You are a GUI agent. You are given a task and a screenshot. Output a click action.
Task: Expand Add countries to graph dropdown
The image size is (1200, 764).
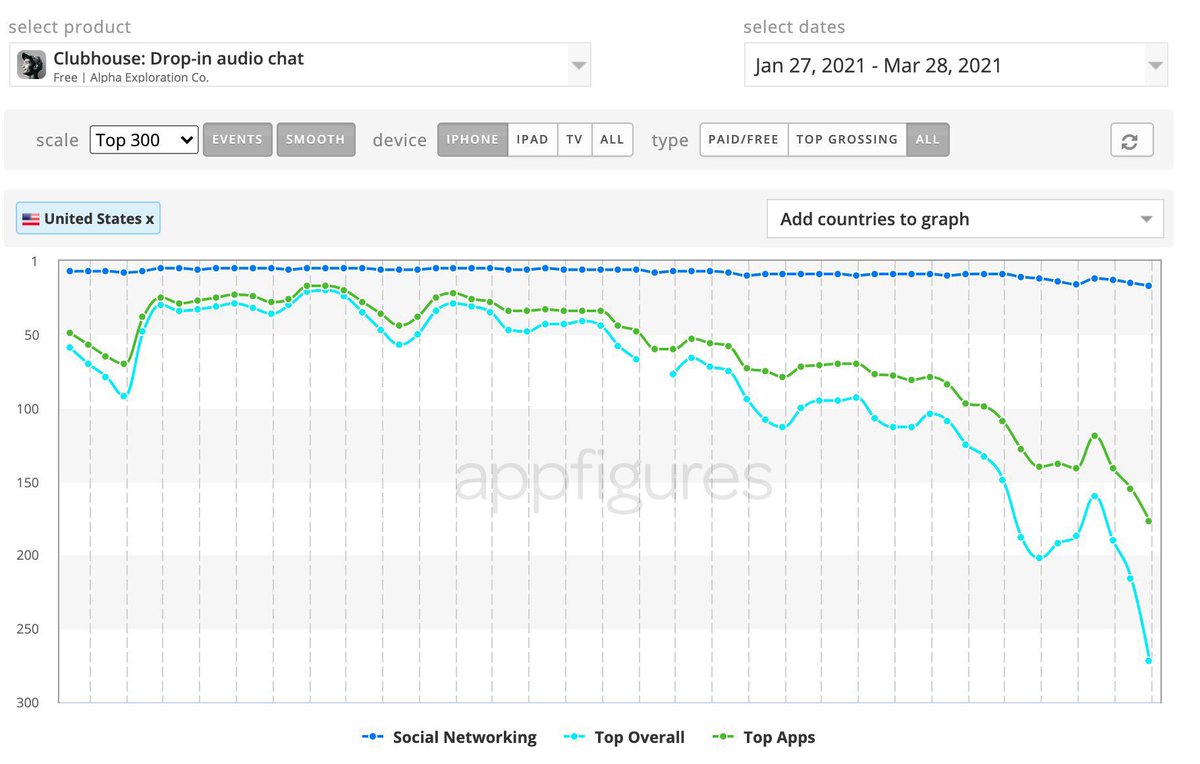coord(965,219)
